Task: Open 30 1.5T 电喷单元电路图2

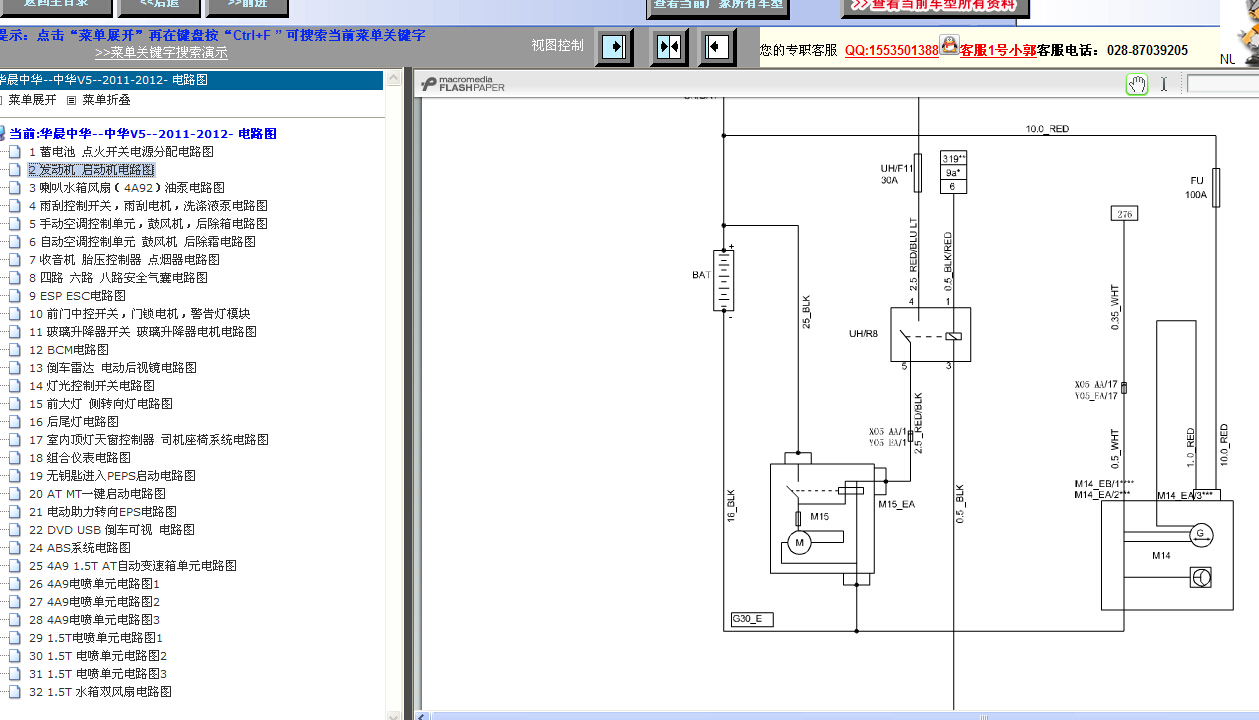Action: coord(97,656)
